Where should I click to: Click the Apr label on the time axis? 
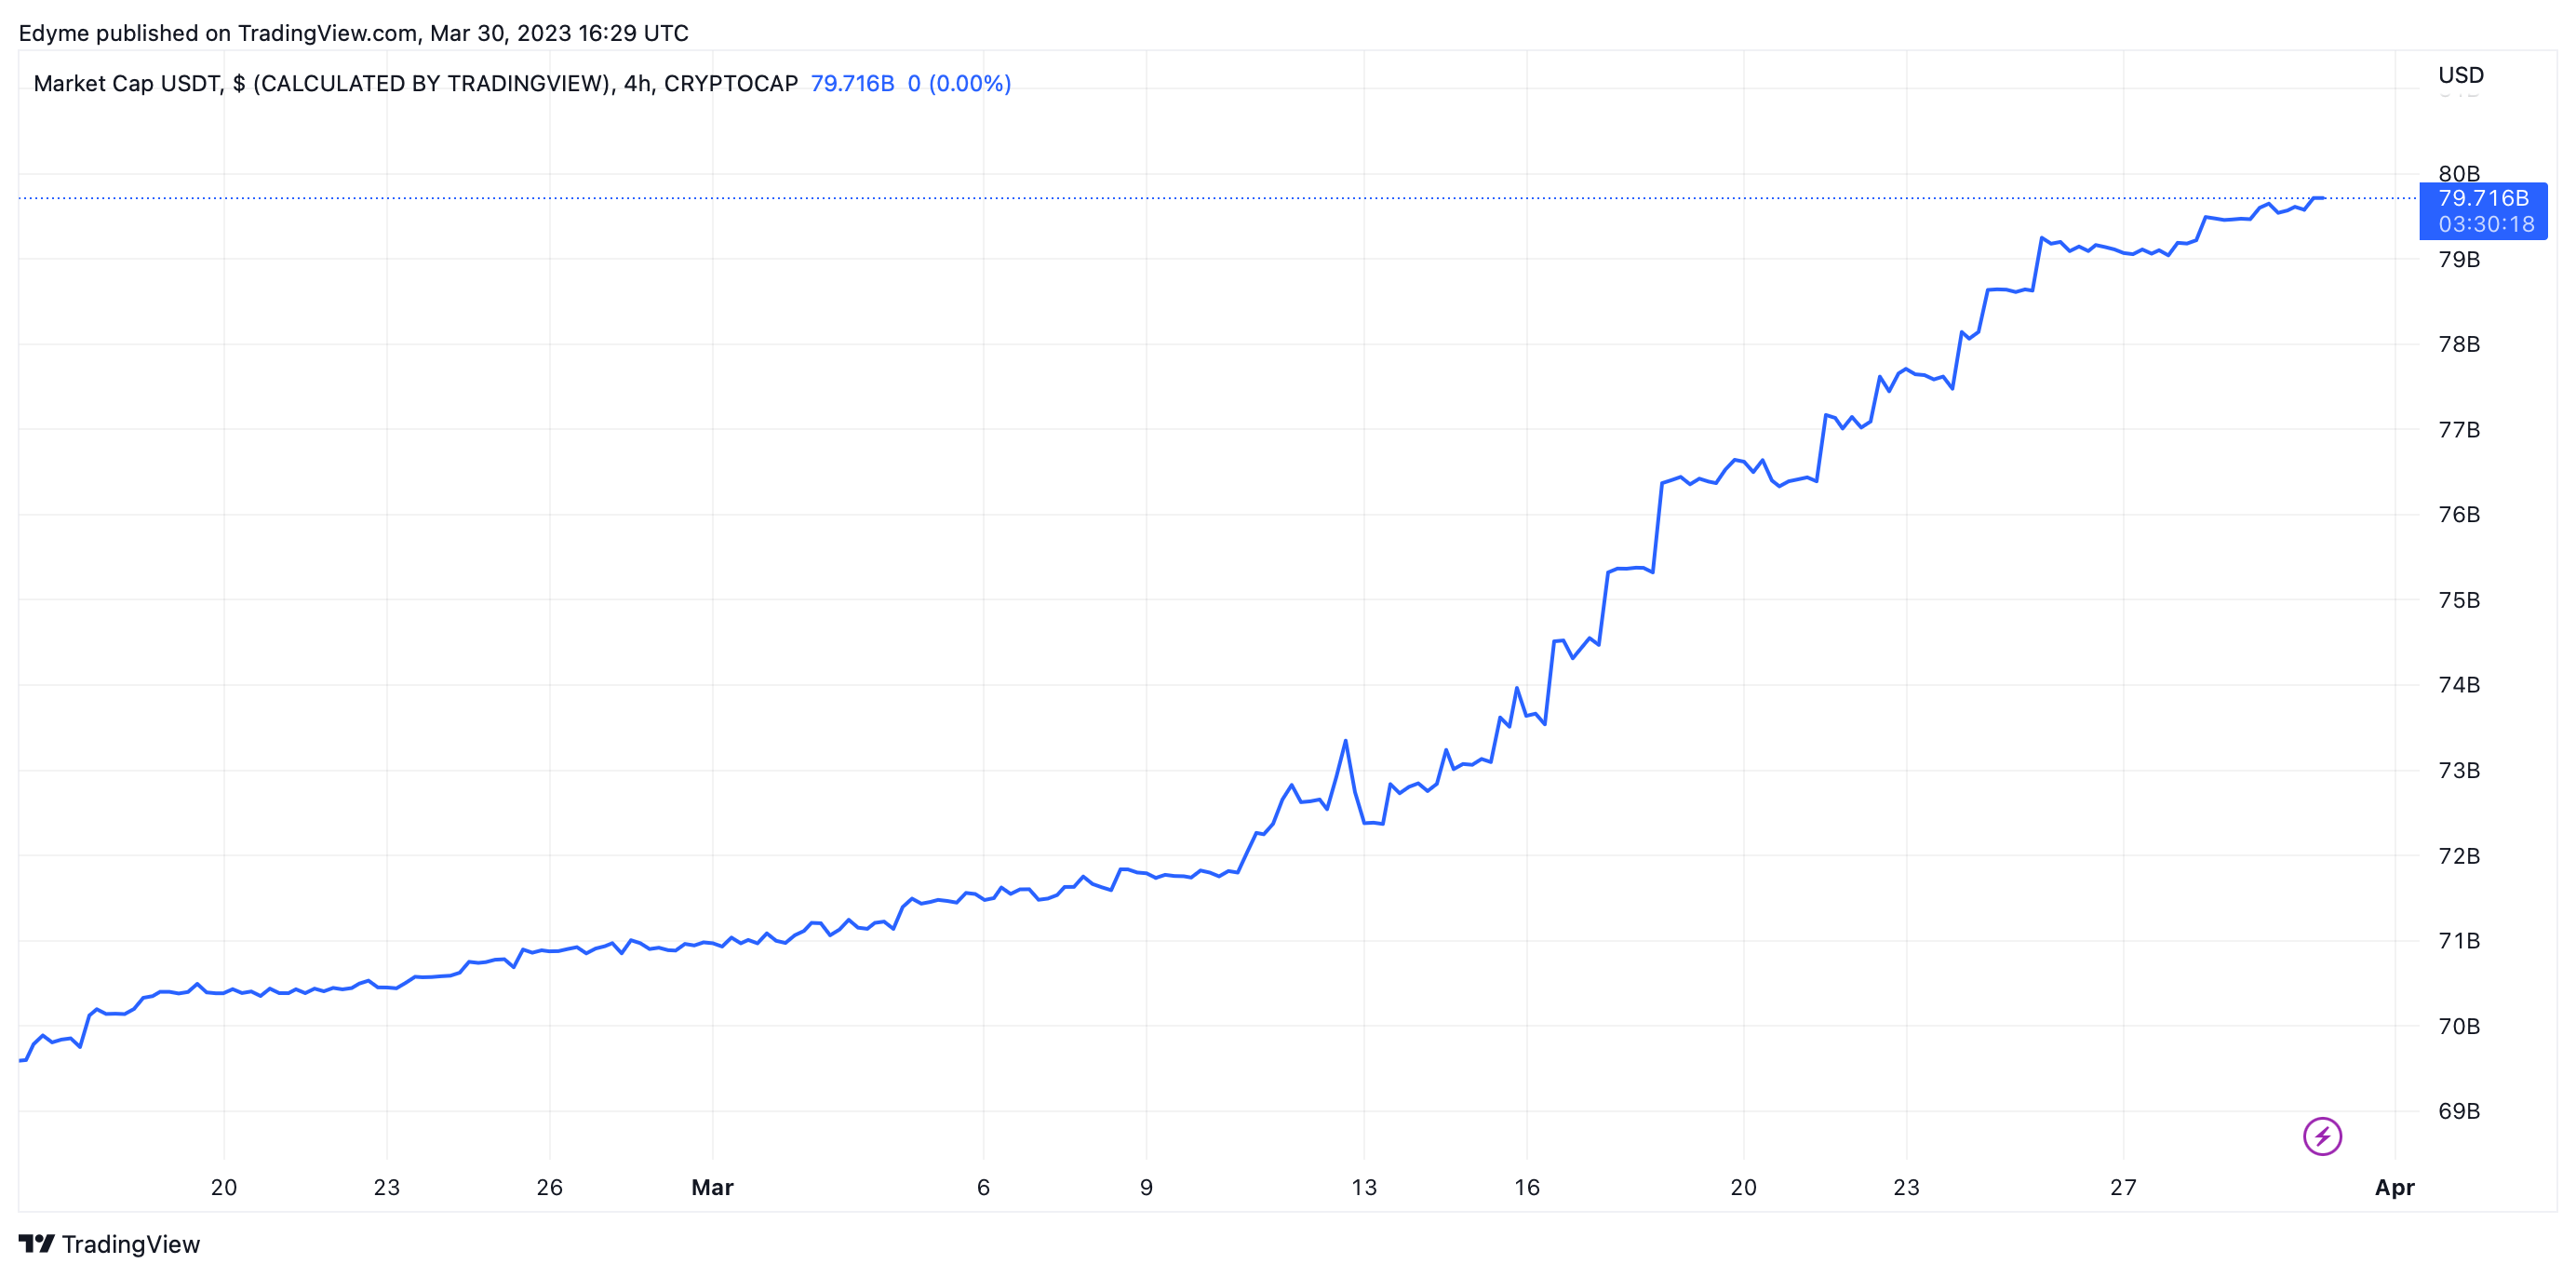click(x=2394, y=1187)
